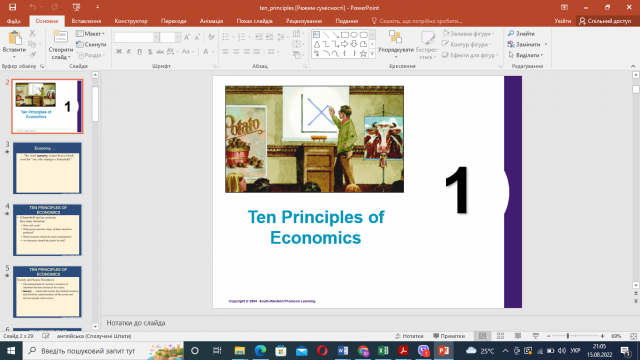Switch to the Анімація tab
The image size is (640, 360).
tap(211, 21)
